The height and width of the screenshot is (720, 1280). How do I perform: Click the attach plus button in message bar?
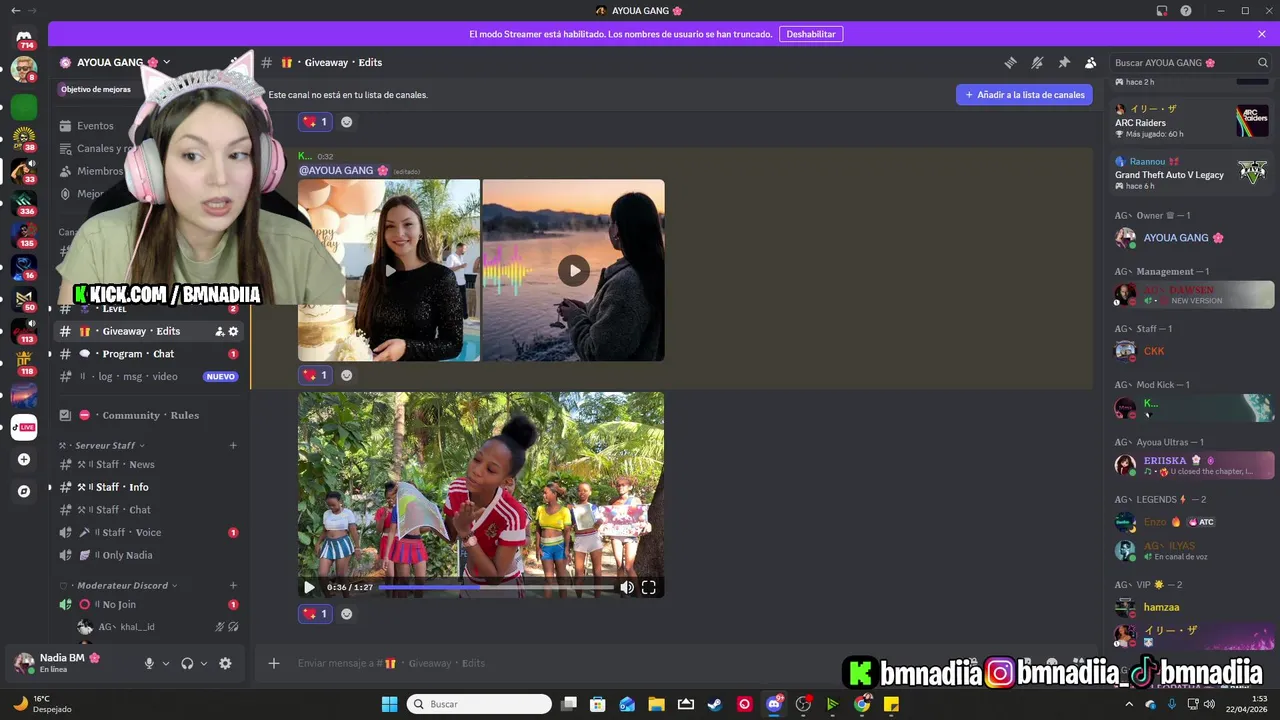pos(274,663)
